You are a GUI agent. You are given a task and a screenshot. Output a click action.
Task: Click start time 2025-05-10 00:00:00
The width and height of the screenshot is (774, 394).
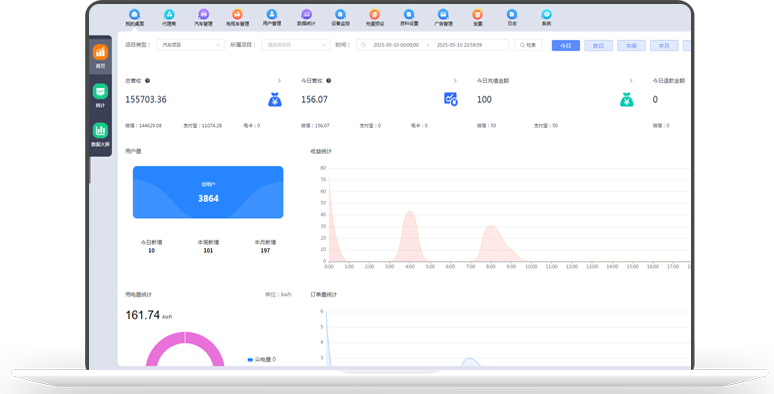[396, 45]
